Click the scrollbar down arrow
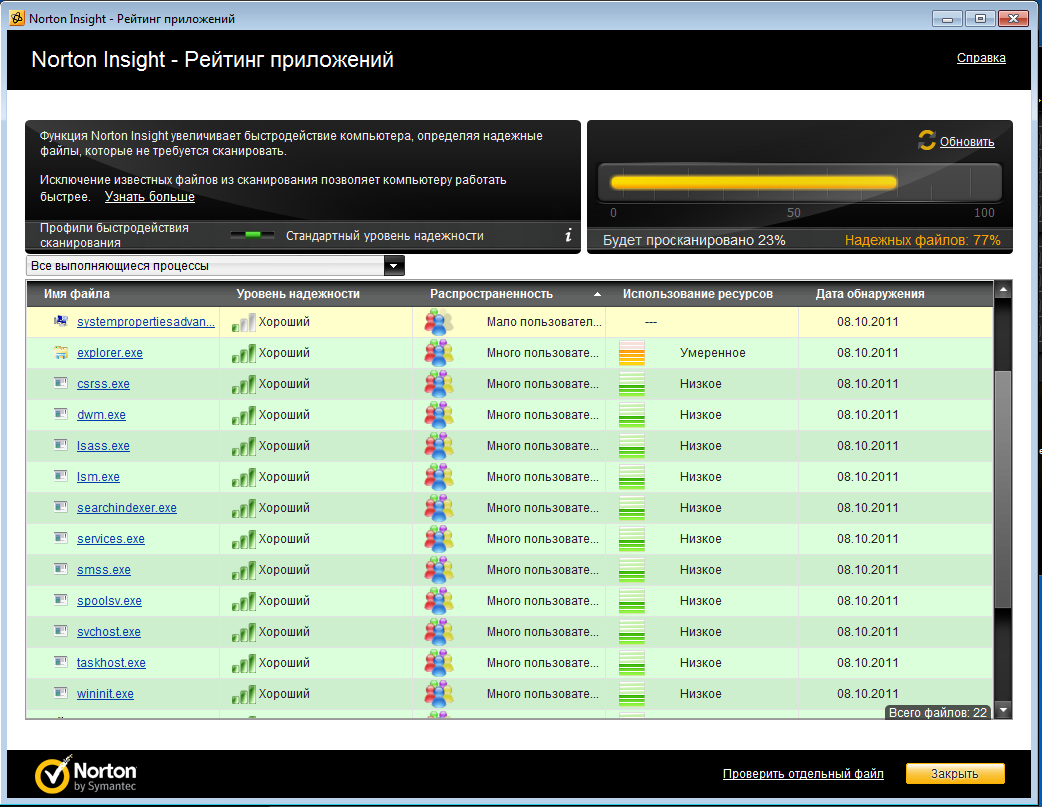1042x807 pixels. [x=1003, y=711]
